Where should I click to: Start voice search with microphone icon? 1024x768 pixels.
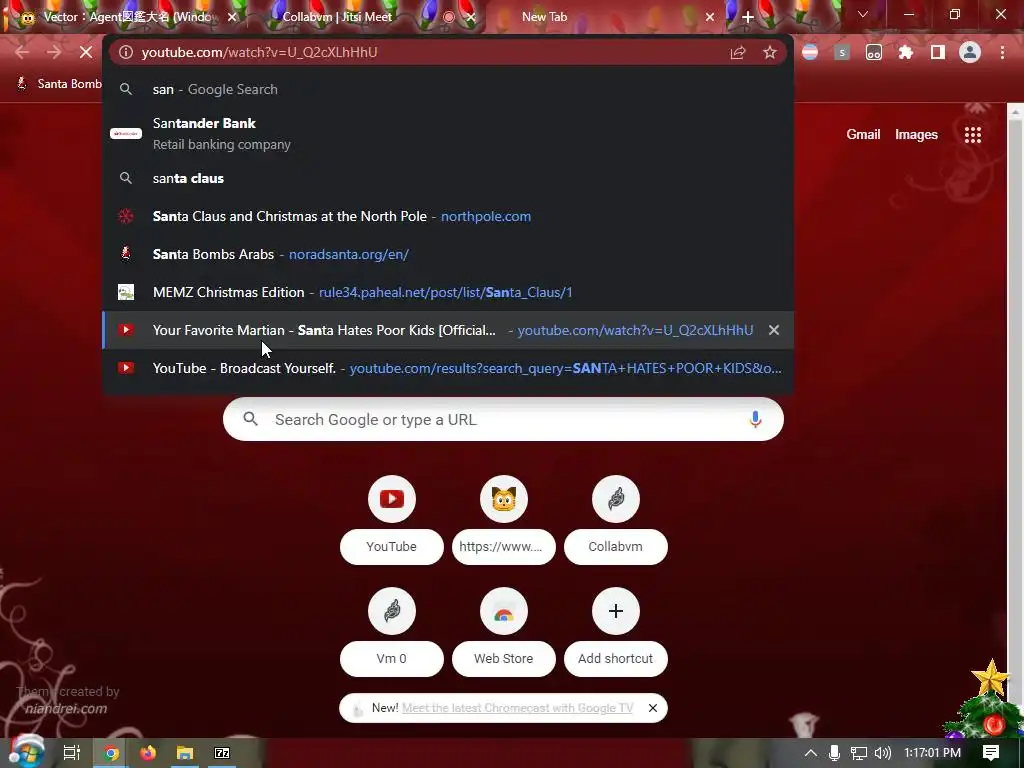pyautogui.click(x=756, y=419)
